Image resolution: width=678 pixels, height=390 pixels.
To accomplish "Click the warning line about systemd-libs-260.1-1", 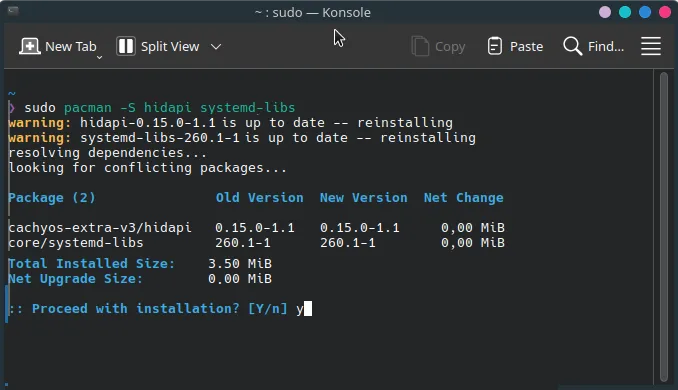I will click(242, 138).
